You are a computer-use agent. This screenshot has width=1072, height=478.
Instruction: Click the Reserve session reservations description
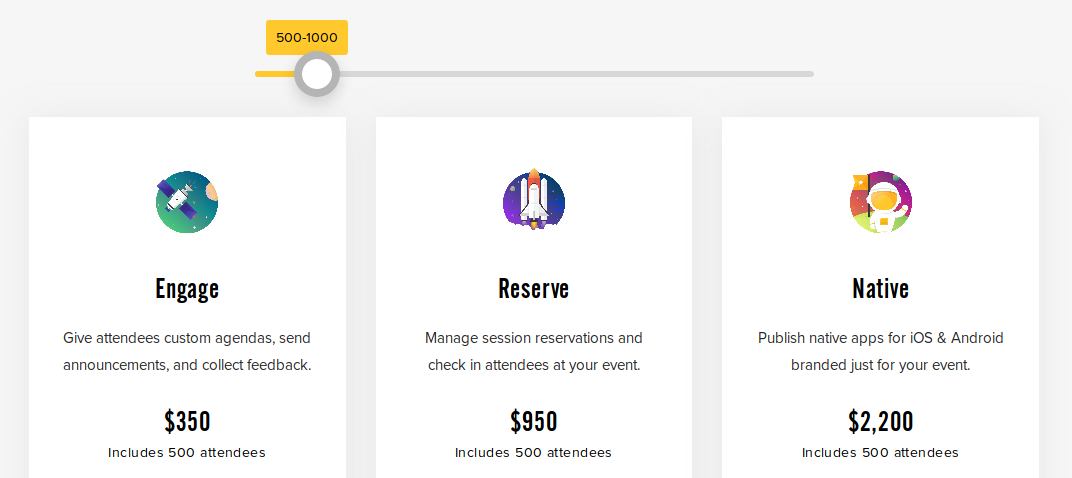(x=534, y=351)
